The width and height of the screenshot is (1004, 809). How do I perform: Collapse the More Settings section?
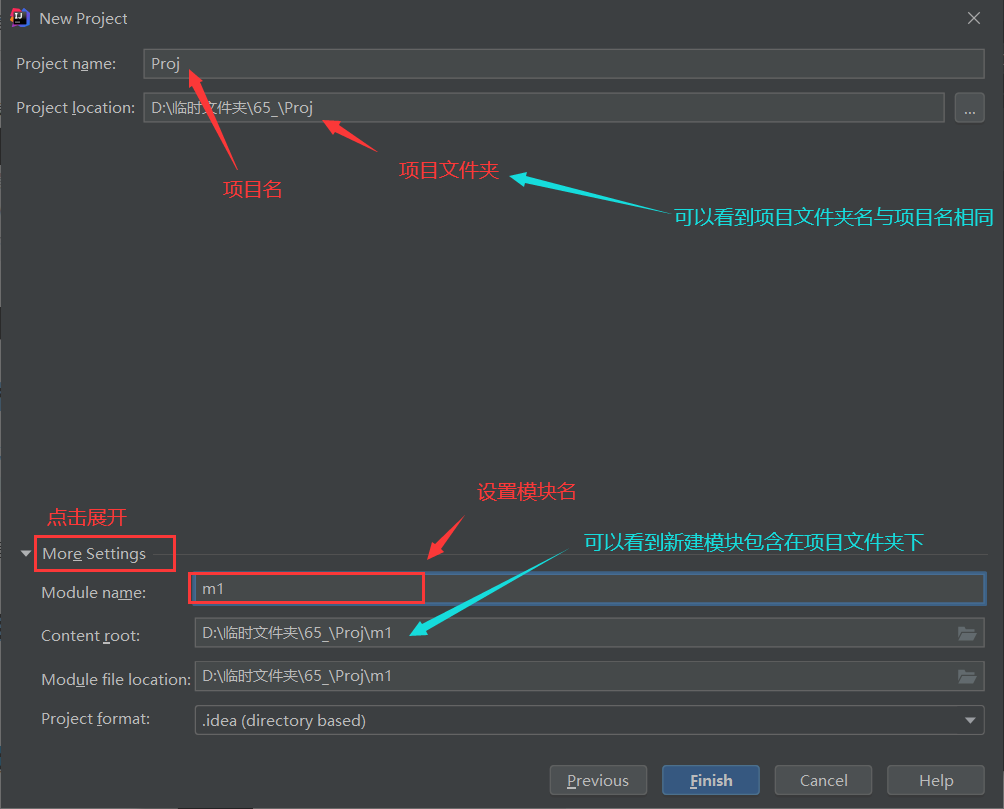26,553
